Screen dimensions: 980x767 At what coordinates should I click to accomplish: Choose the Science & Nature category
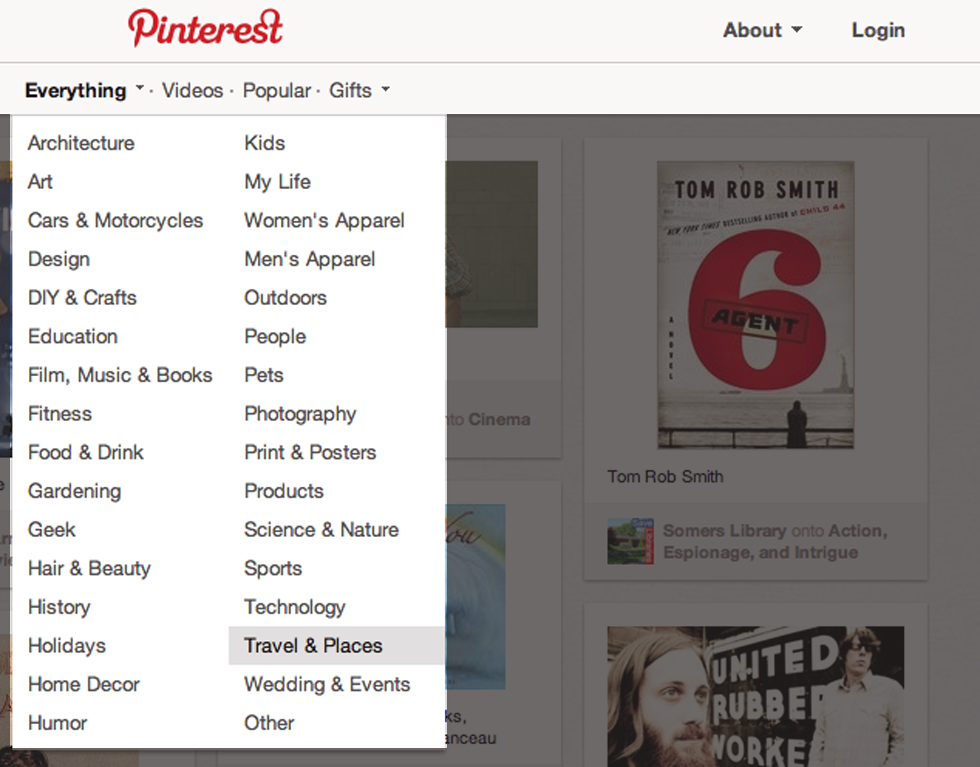[x=321, y=530]
